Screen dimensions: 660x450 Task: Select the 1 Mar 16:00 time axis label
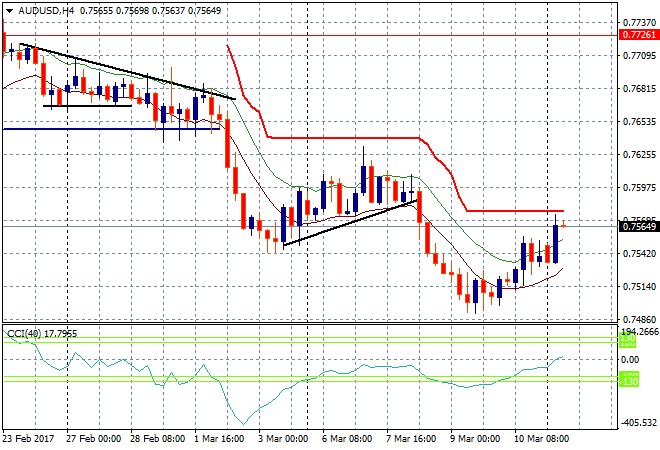point(219,439)
